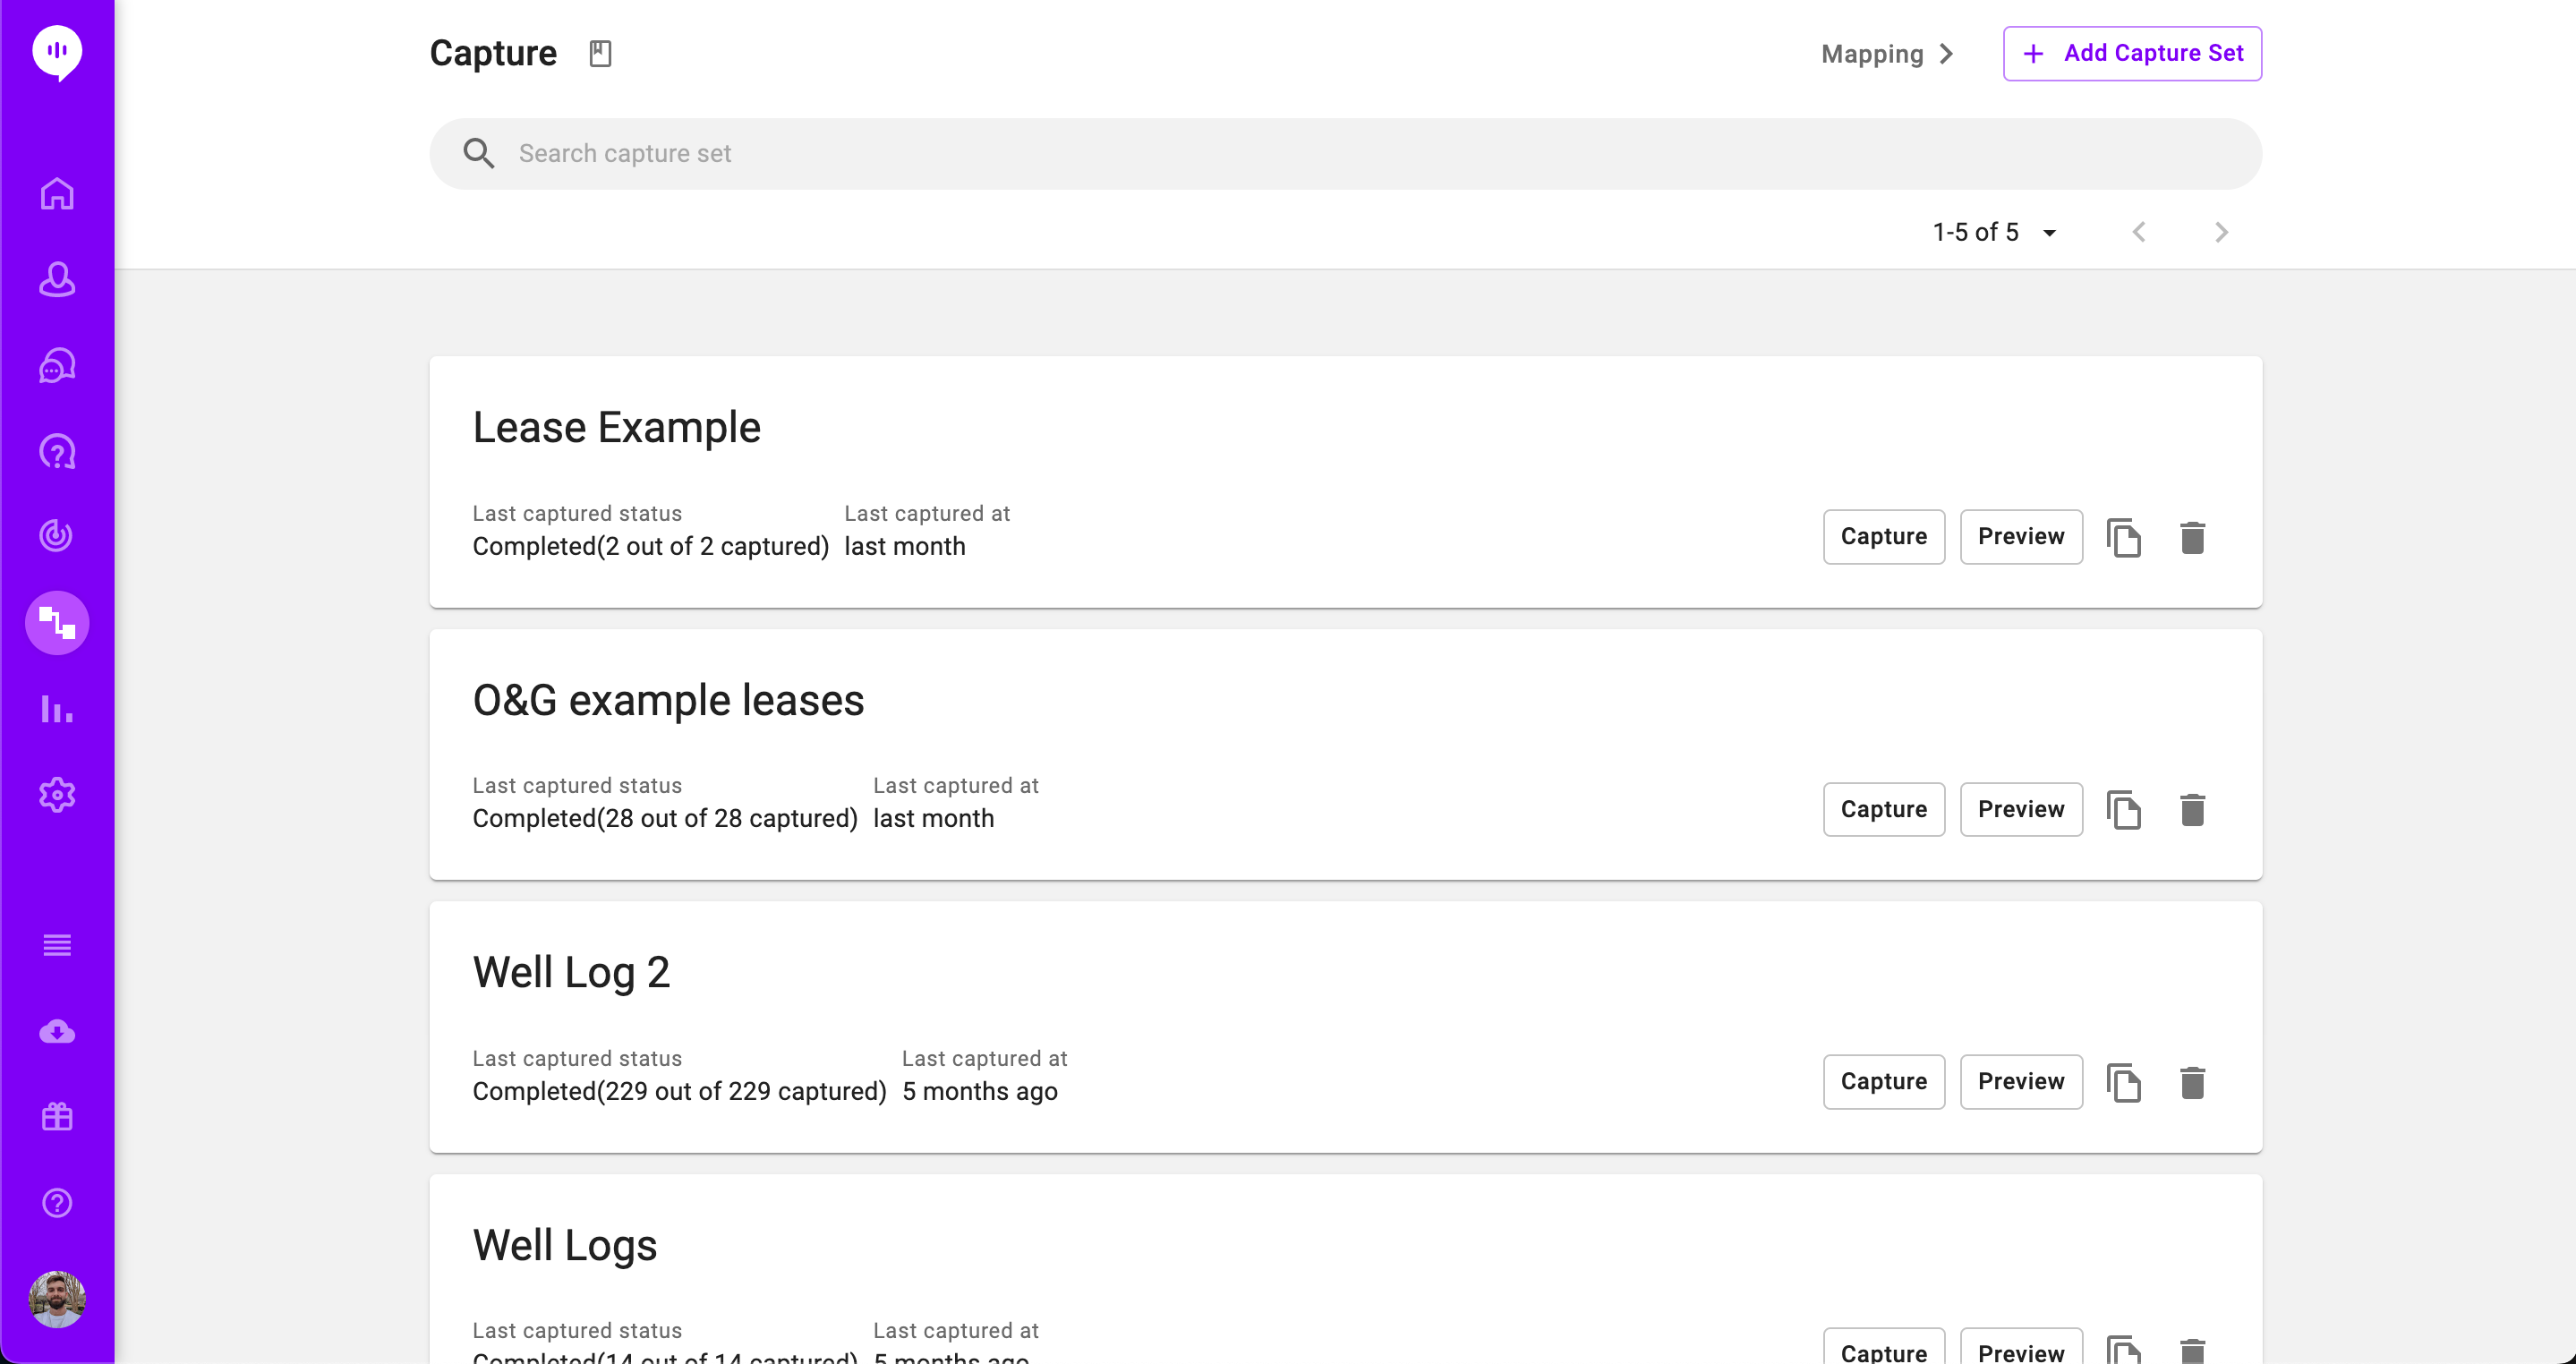
Task: Click the contacts person icon in sidebar
Action: pyautogui.click(x=57, y=280)
